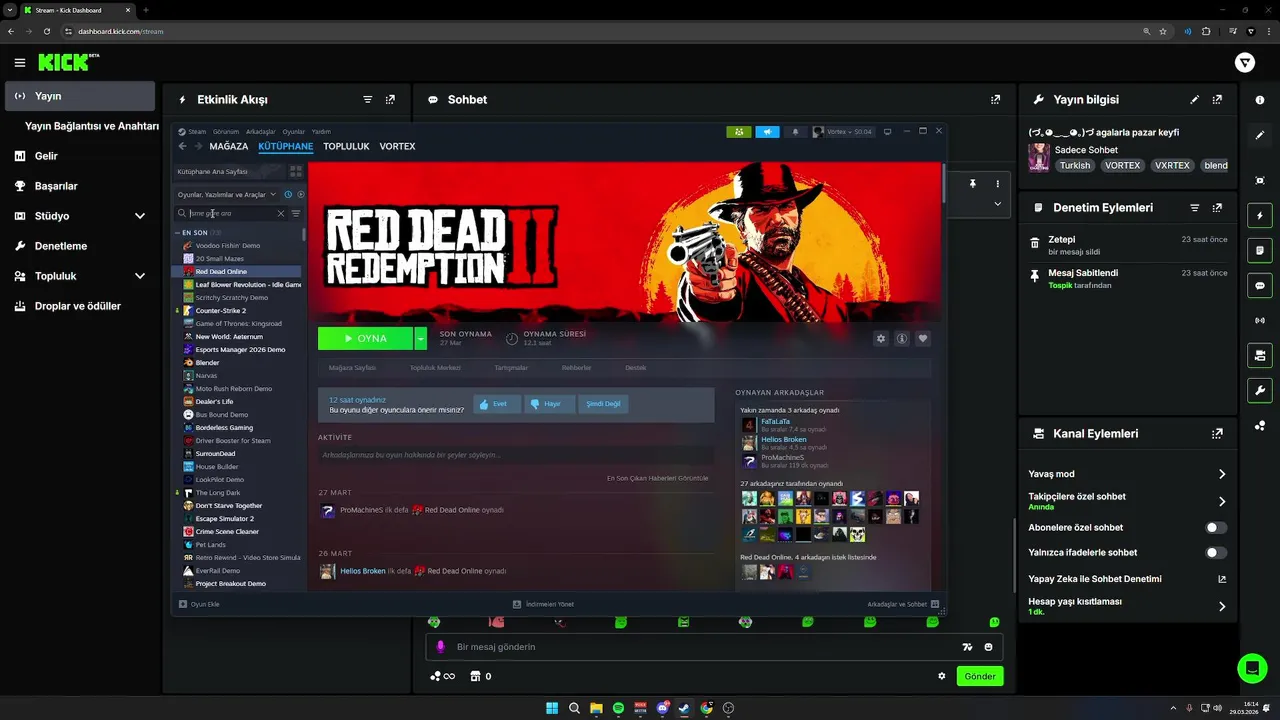Click Hayır recommendation button
Image resolution: width=1280 pixels, height=720 pixels.
pos(550,404)
